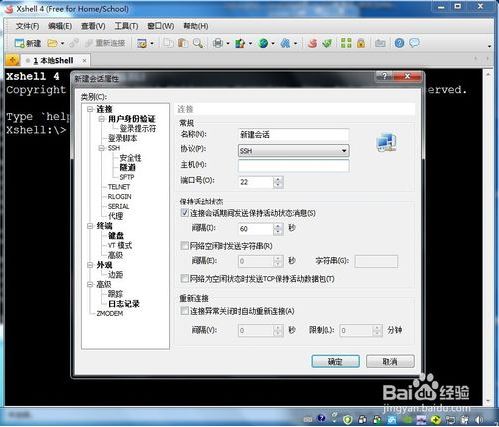
Task: Click the globe encoding icon
Action: 263,43
